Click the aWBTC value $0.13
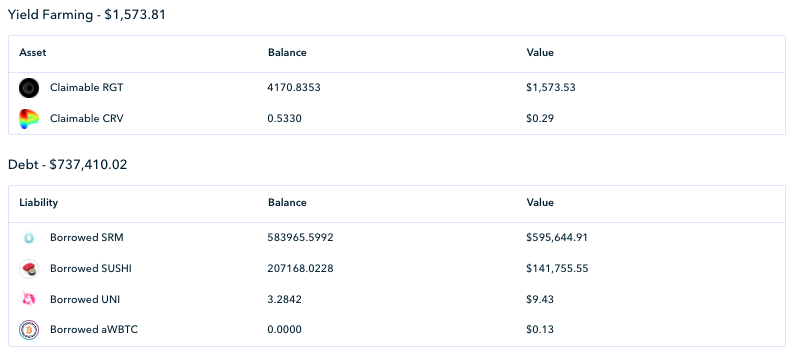This screenshot has height=361, width=799. (x=540, y=329)
